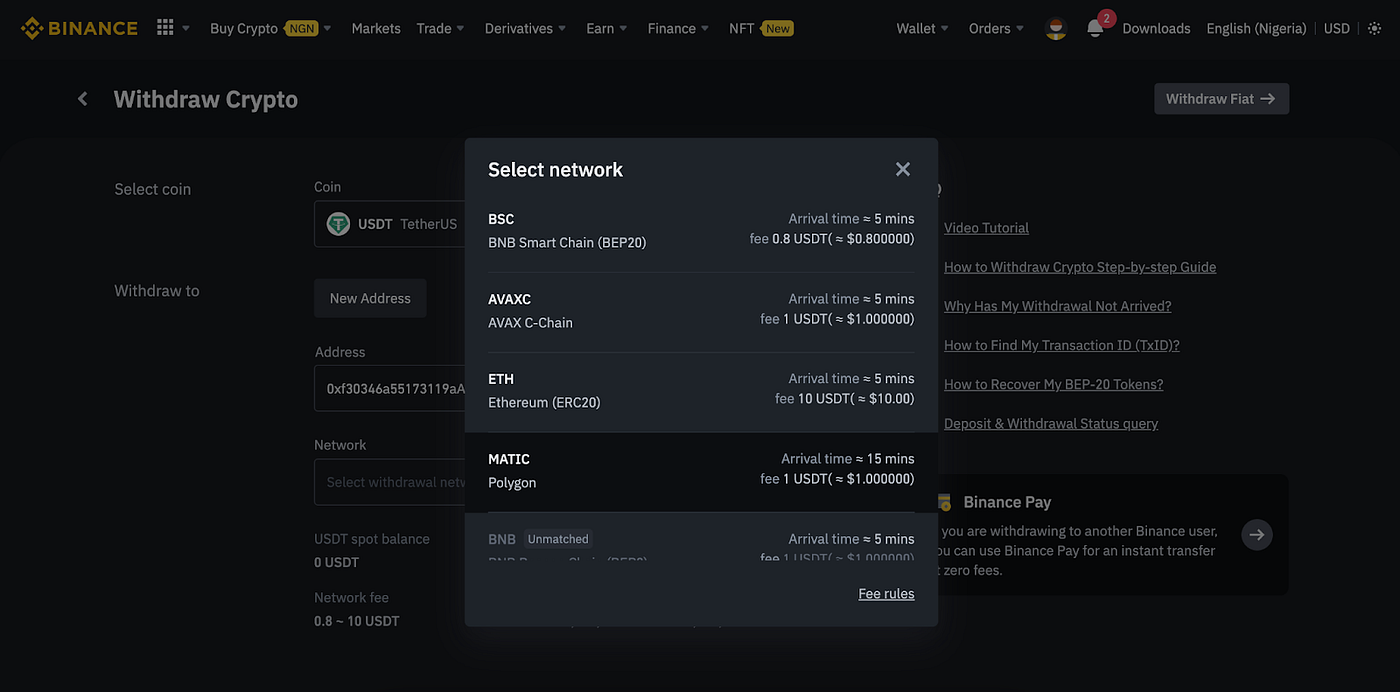Click the Binance Pay arrow circle icon
Image resolution: width=1400 pixels, height=692 pixels.
tap(1257, 535)
